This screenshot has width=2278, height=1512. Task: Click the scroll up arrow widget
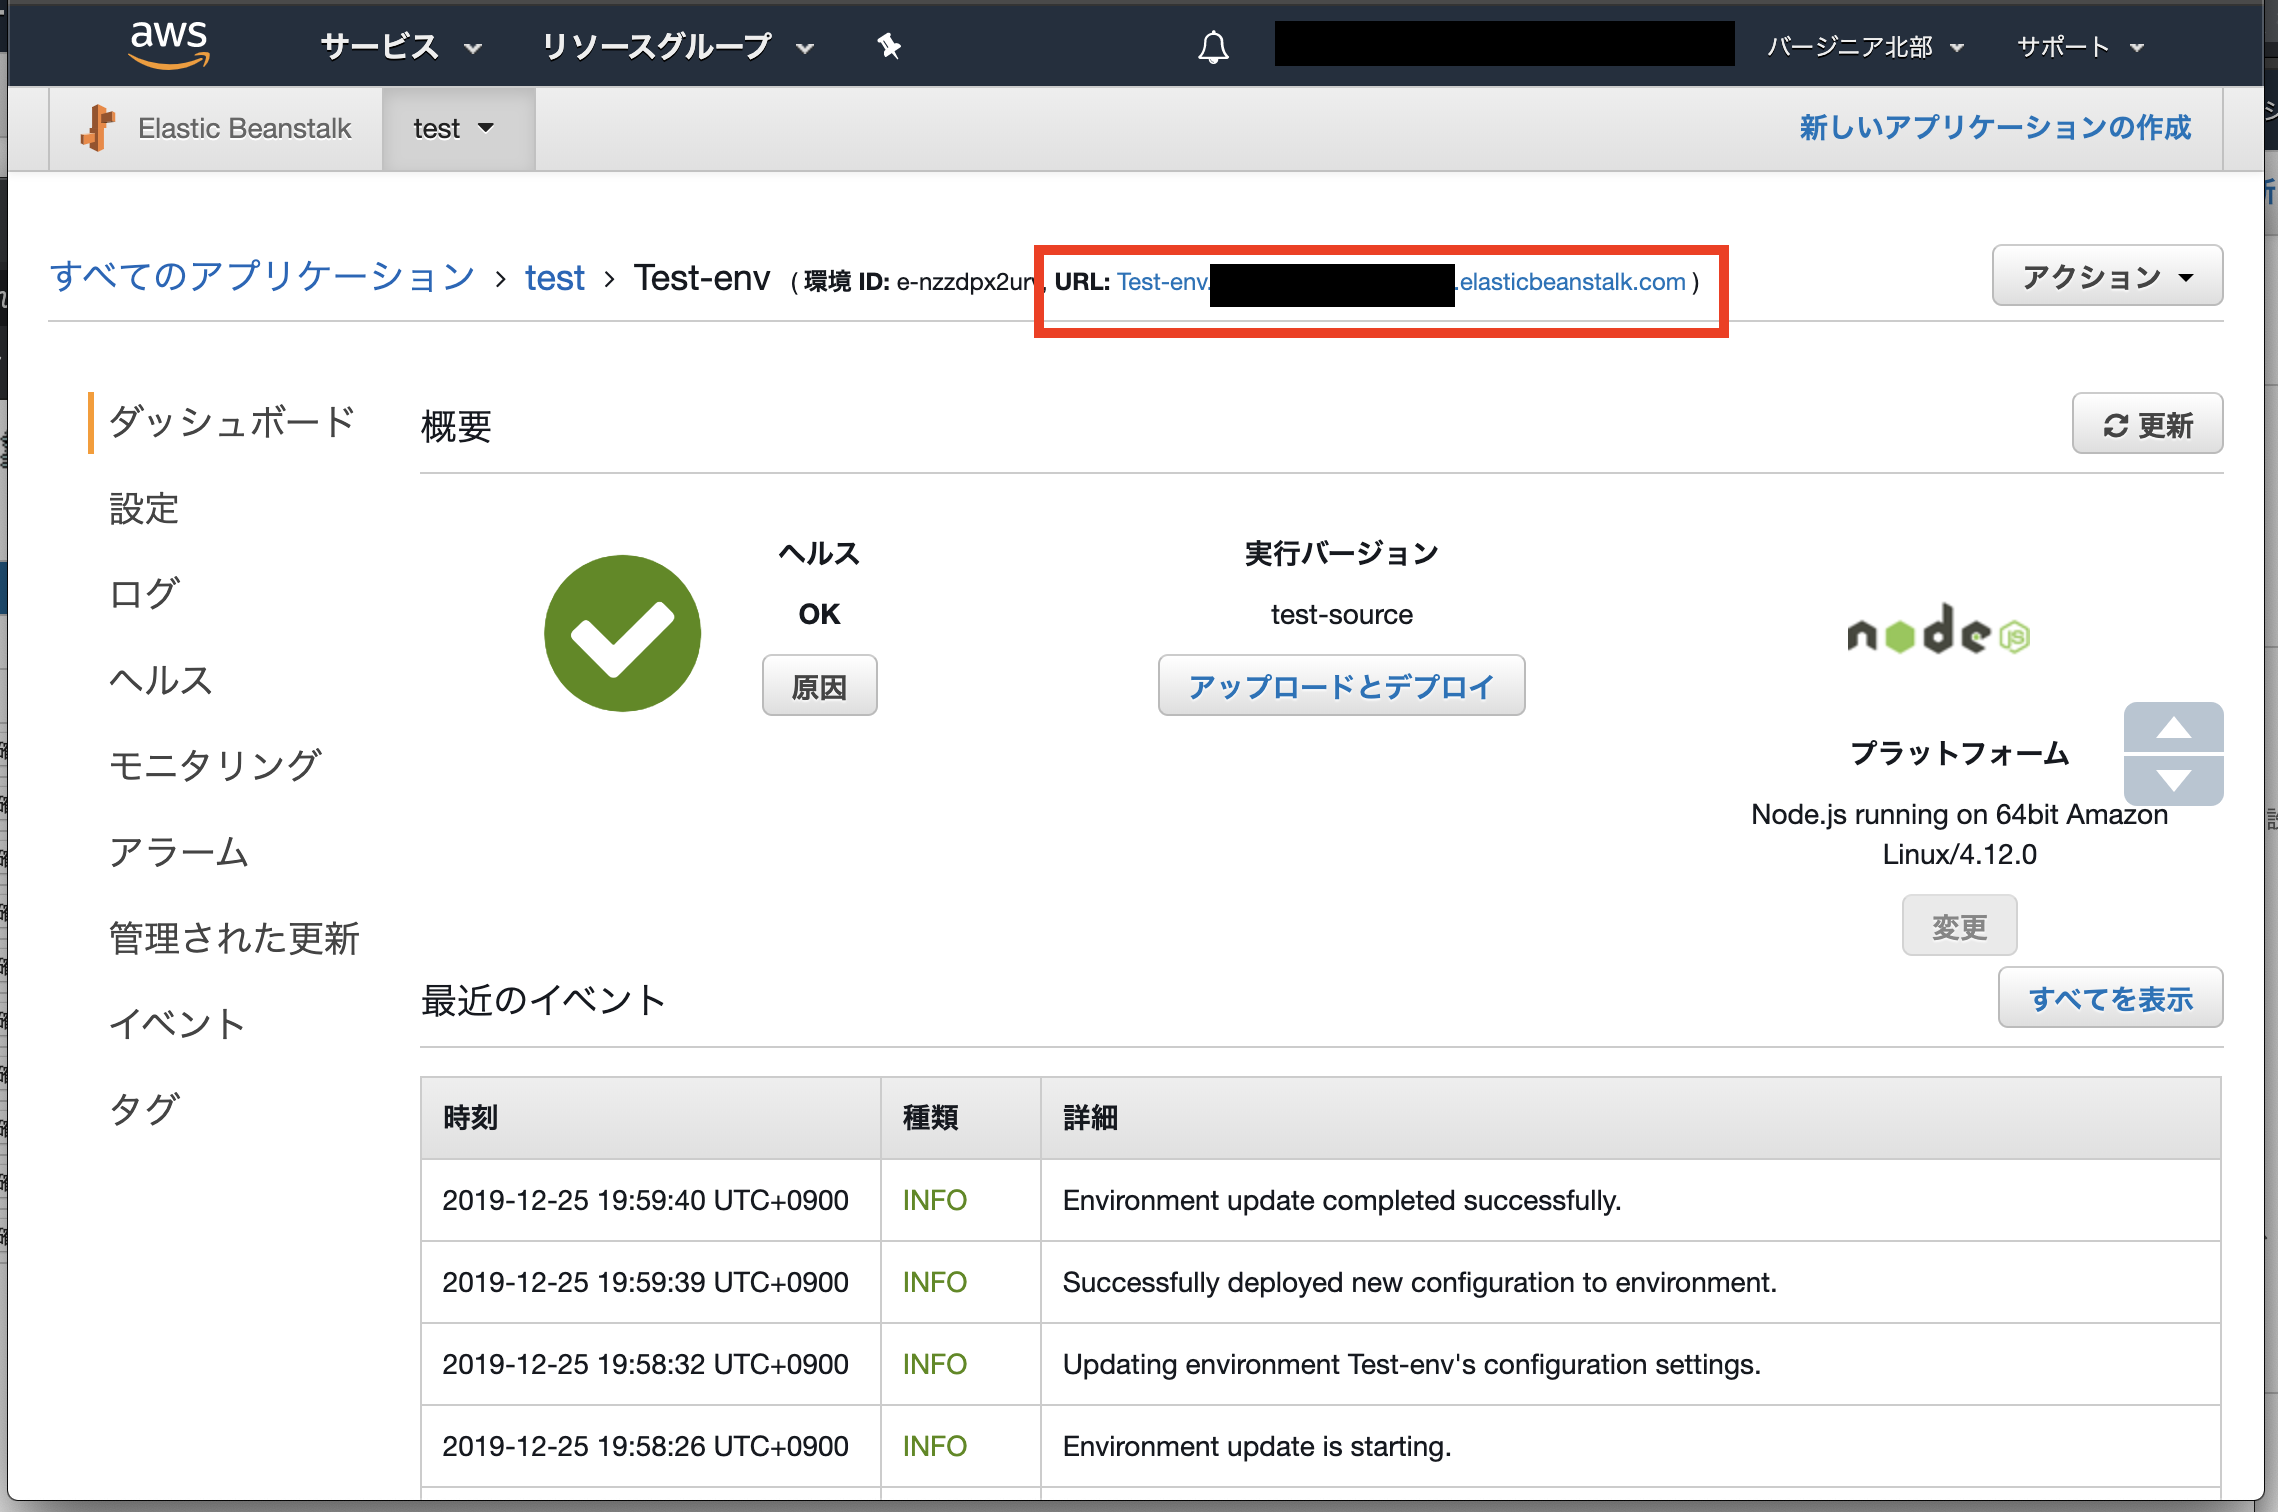point(2173,728)
